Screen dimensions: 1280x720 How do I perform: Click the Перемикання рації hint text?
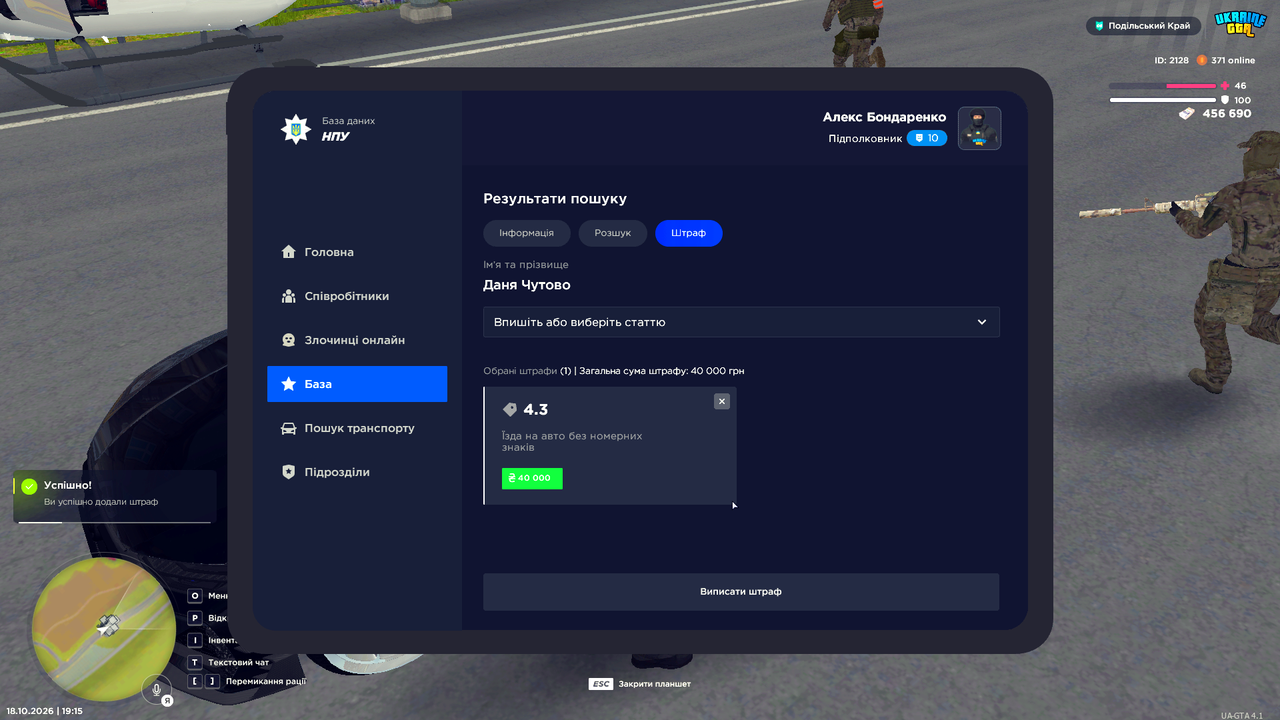[x=266, y=682]
